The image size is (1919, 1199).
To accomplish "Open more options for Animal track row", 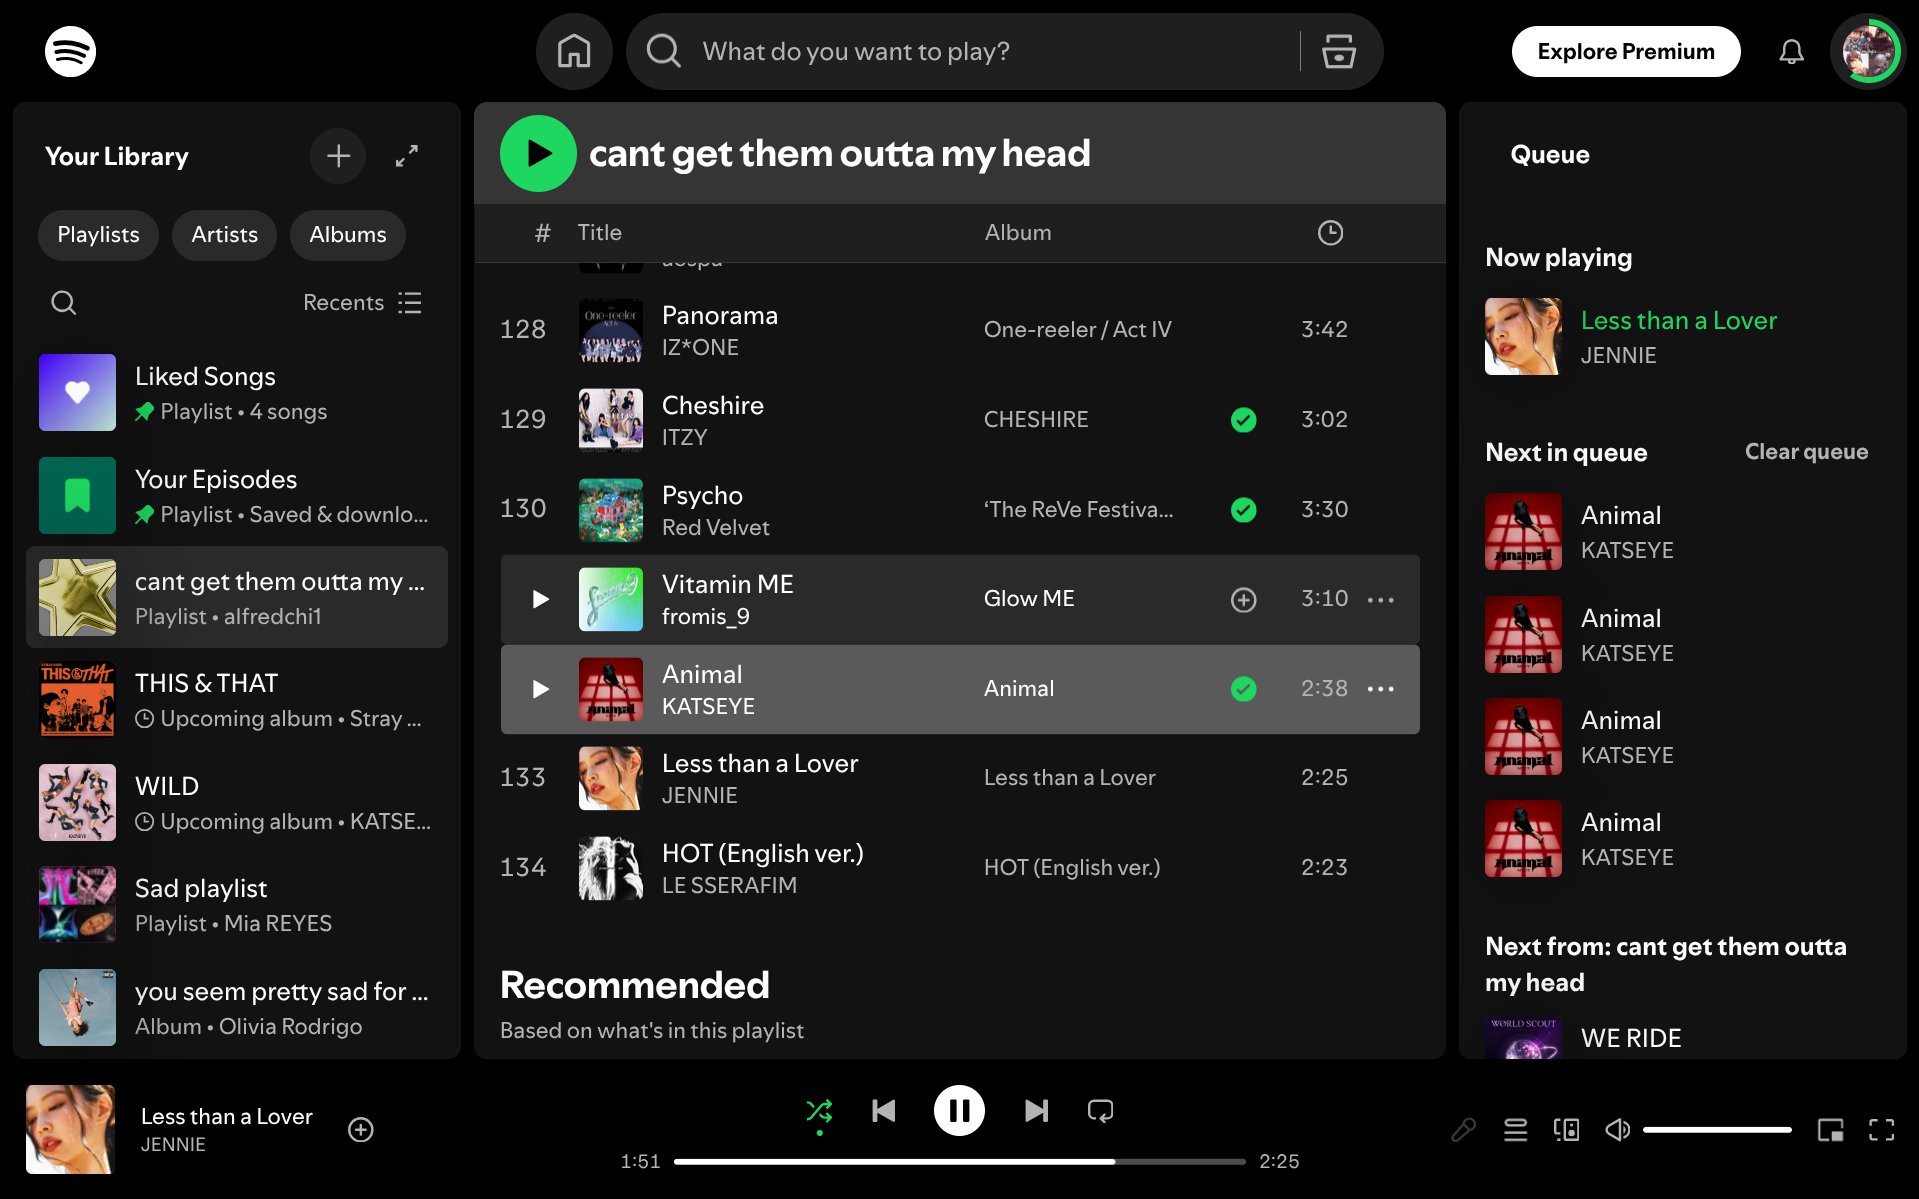I will 1381,689.
